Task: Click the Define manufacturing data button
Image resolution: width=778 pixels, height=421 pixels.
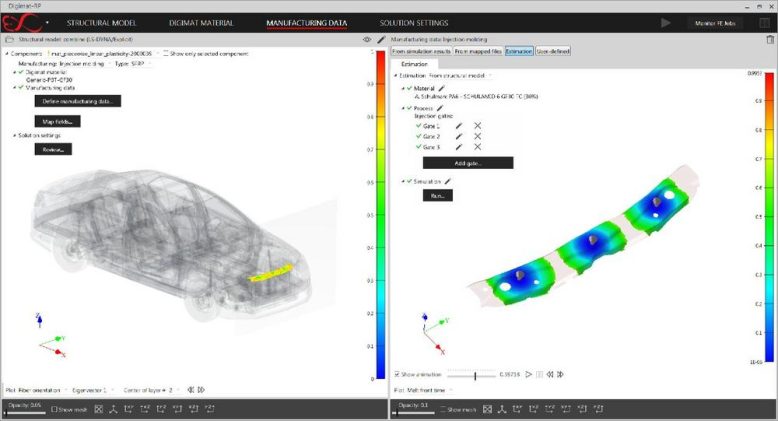Action: coord(77,101)
